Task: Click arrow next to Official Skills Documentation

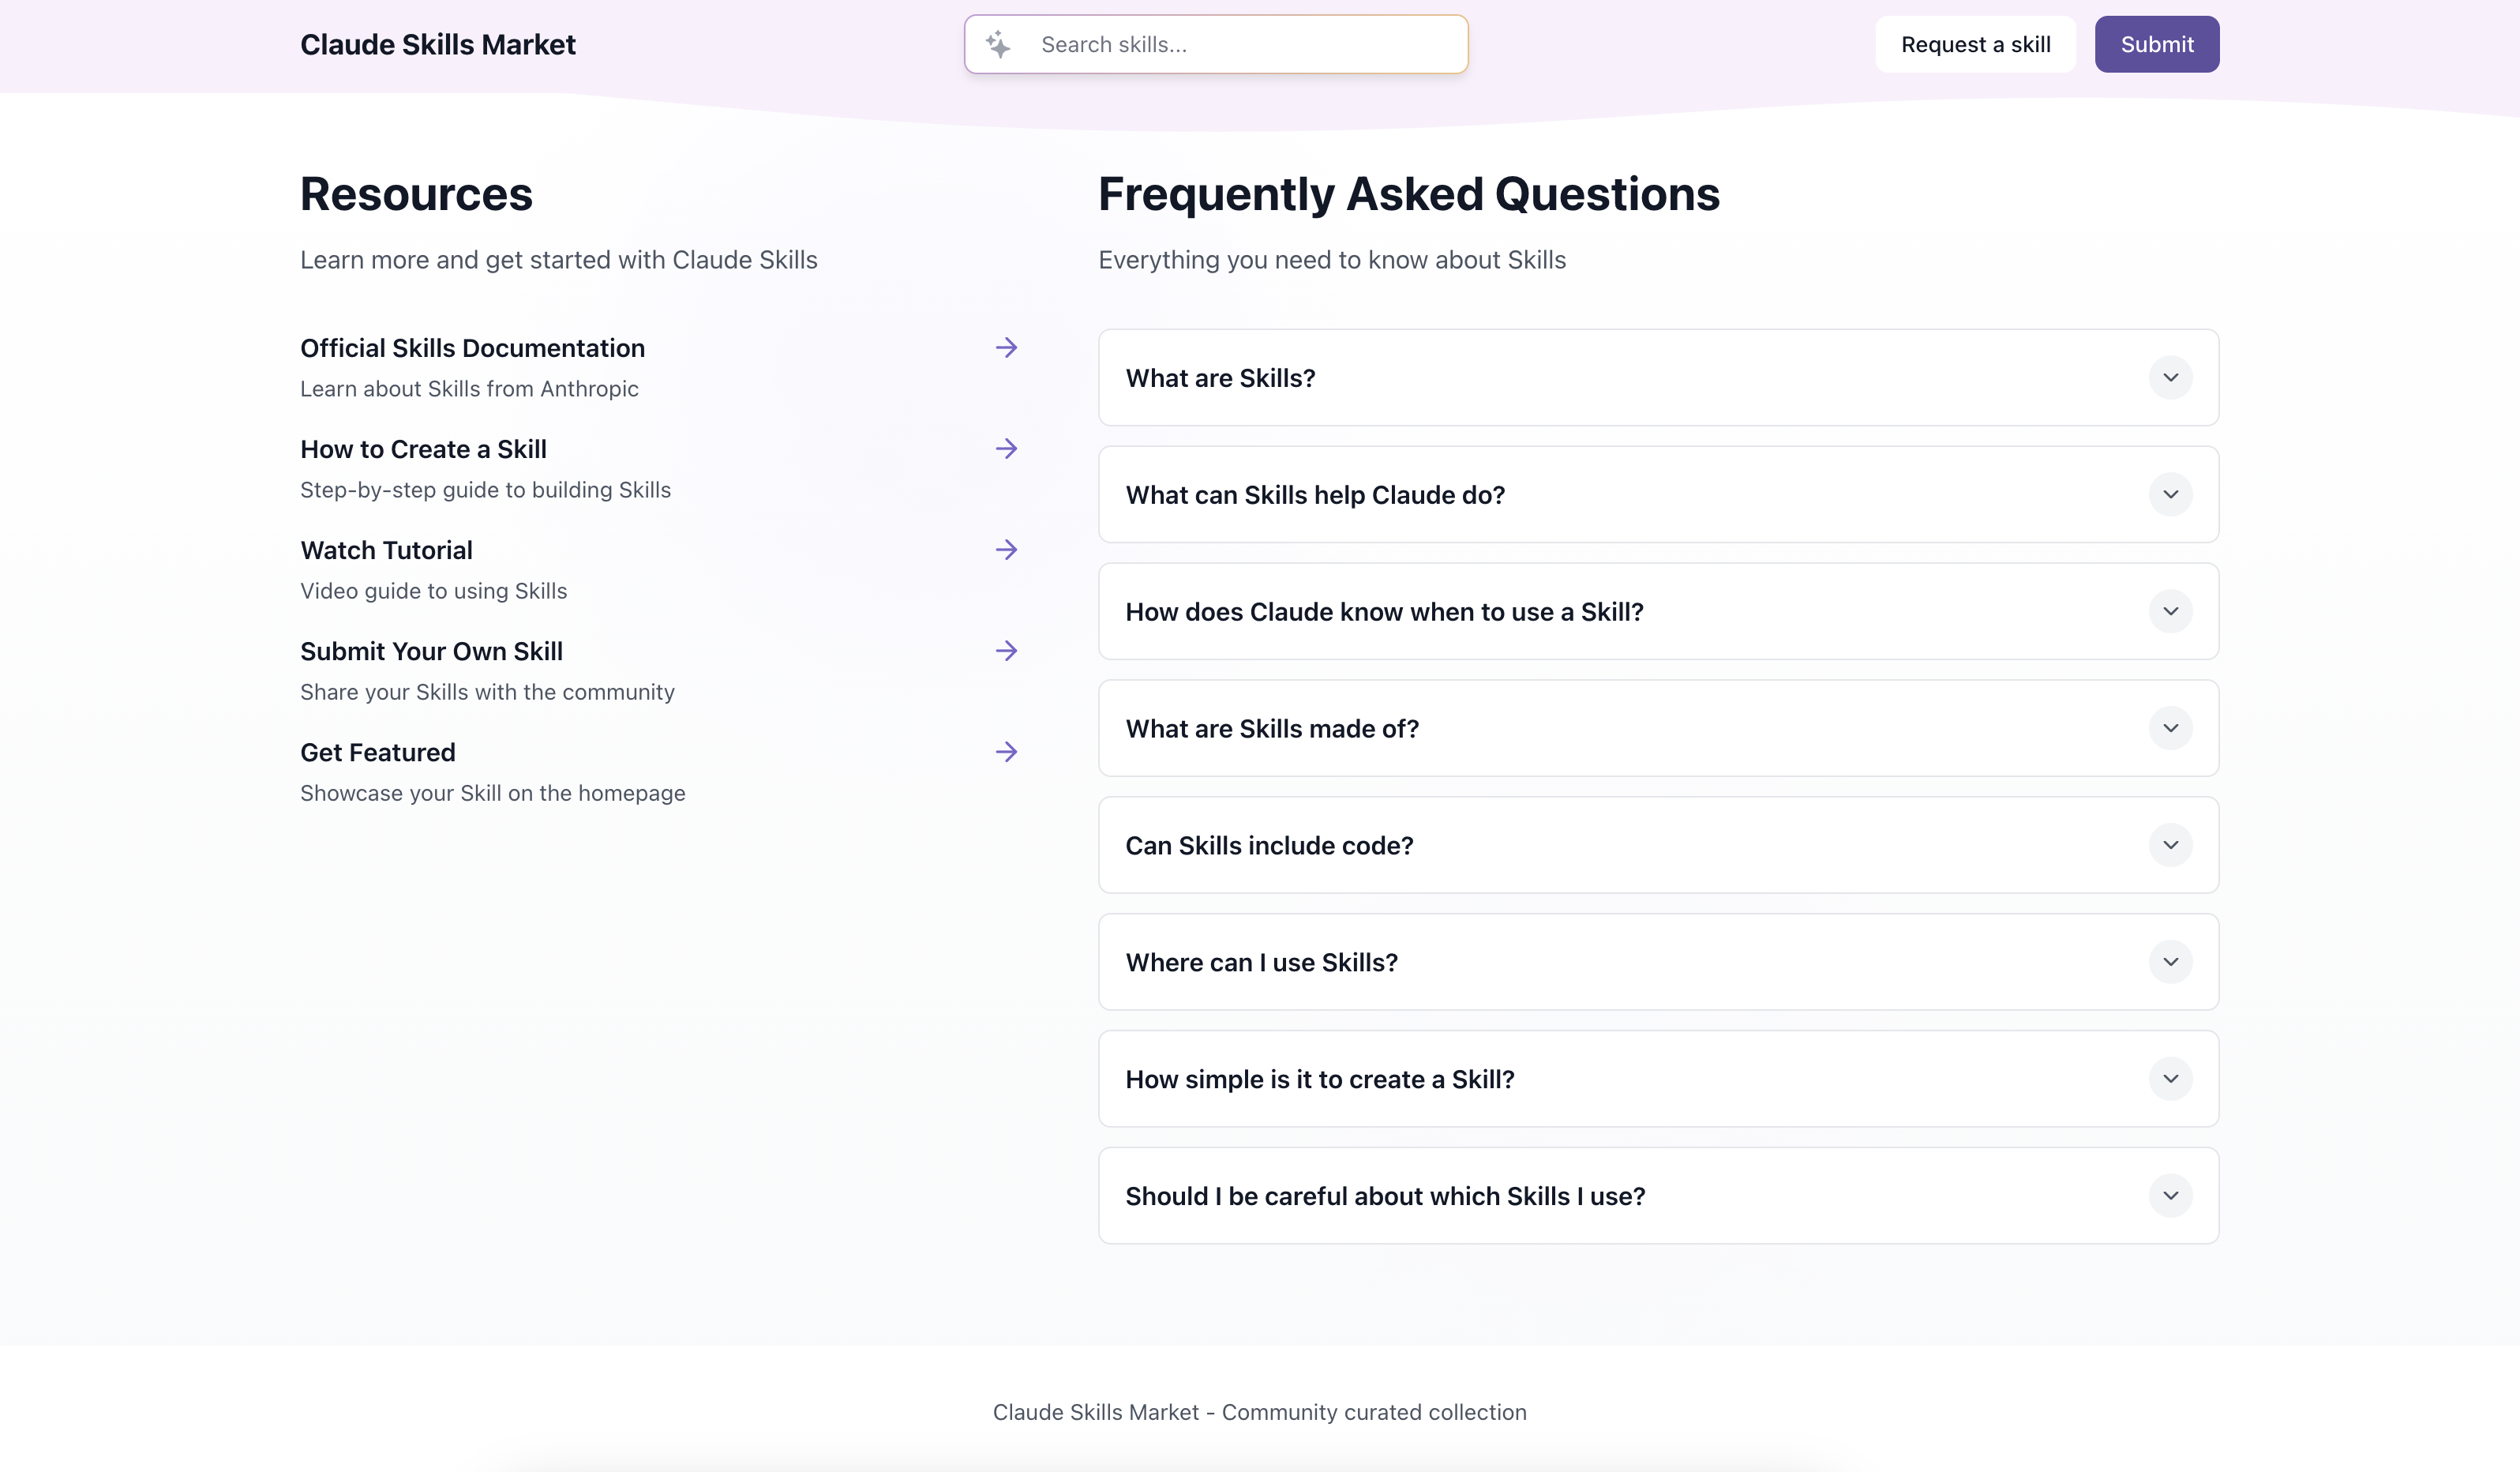Action: coord(1006,348)
